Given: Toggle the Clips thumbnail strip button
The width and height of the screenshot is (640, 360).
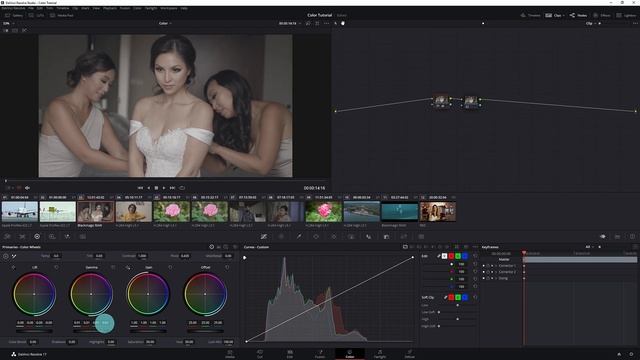Looking at the screenshot, I should (x=554, y=15).
